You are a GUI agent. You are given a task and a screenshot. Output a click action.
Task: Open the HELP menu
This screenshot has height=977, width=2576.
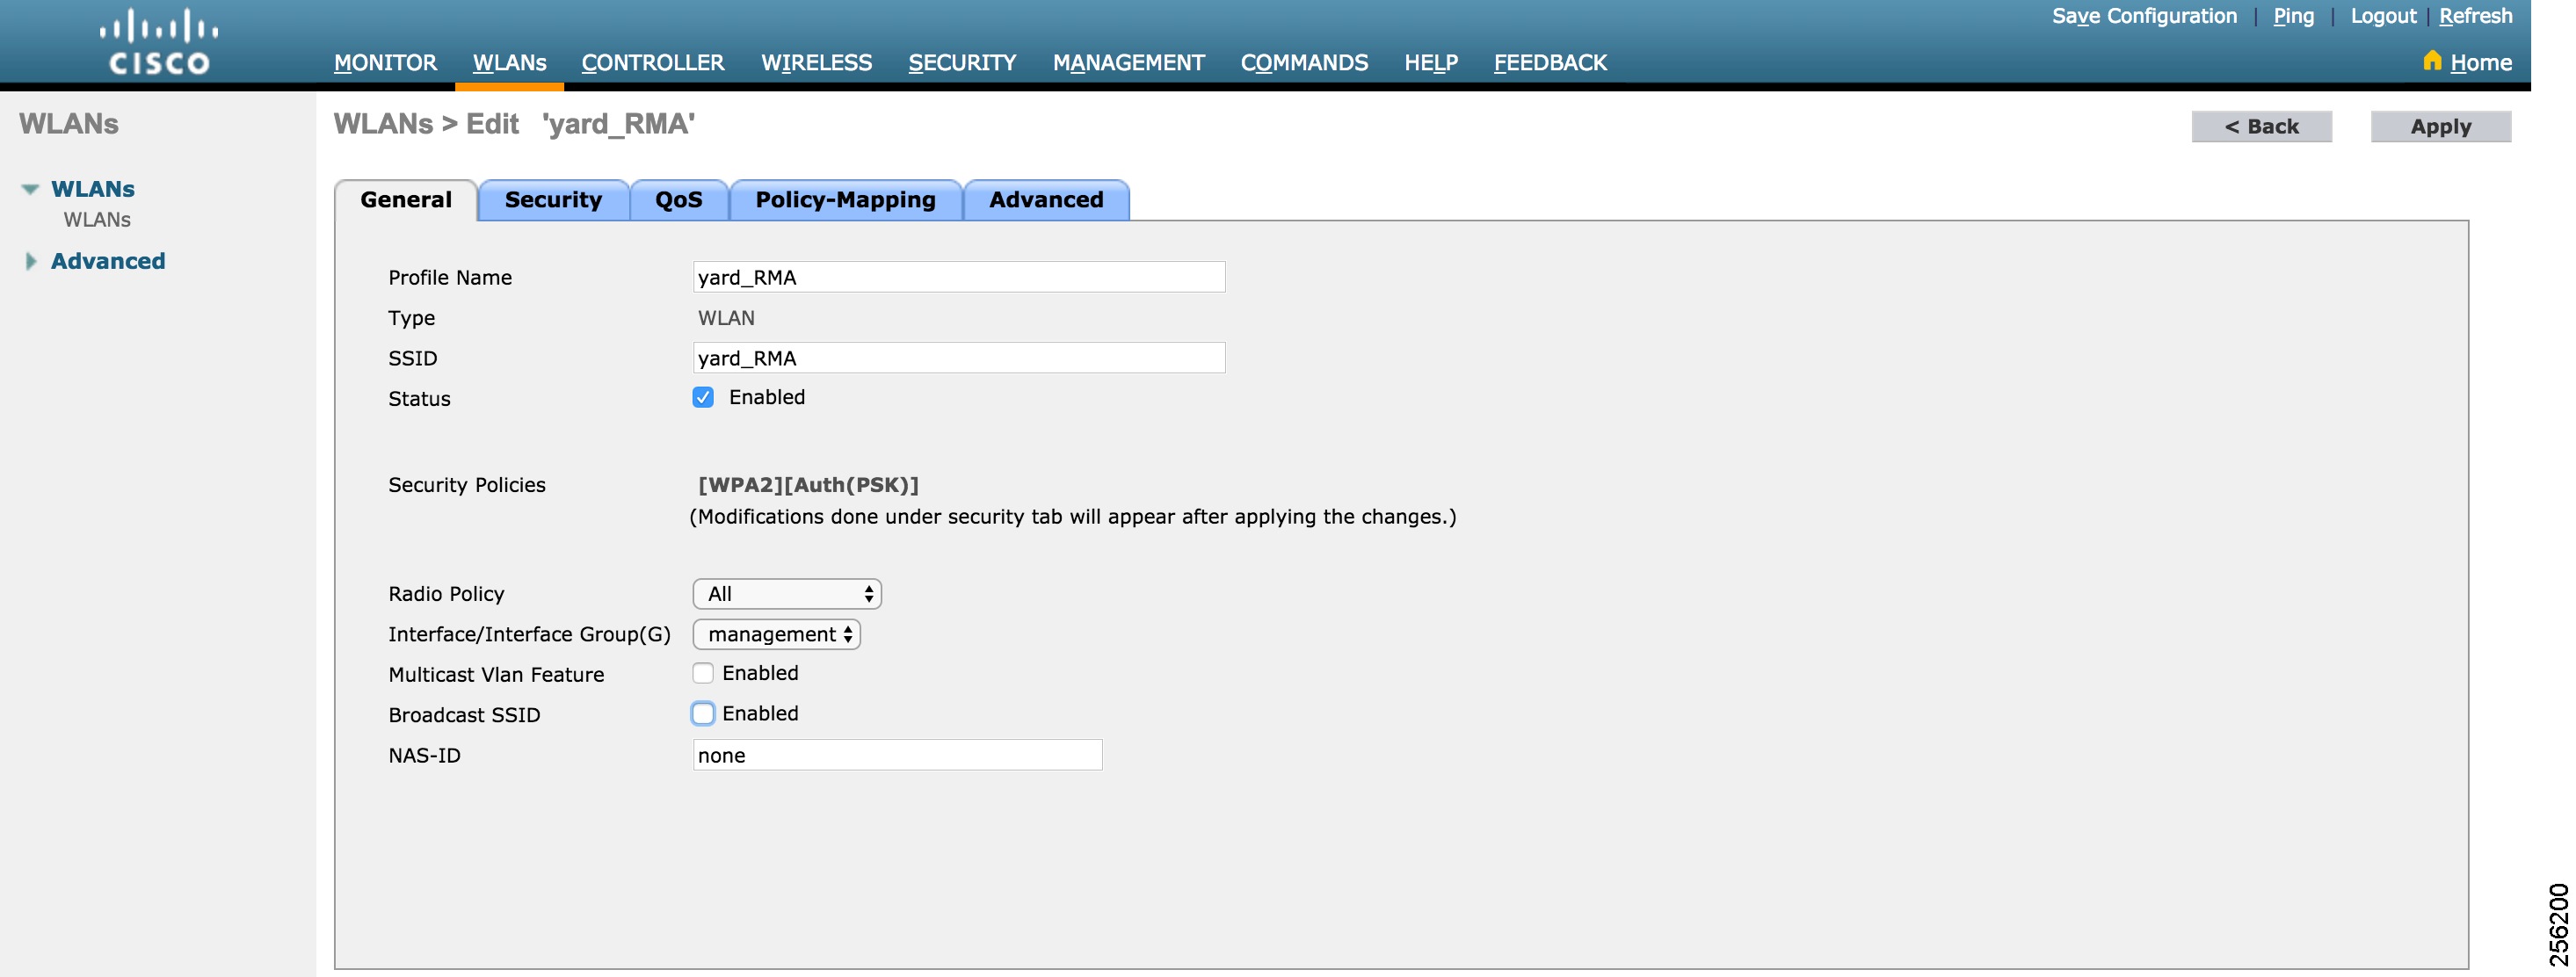(x=1431, y=62)
